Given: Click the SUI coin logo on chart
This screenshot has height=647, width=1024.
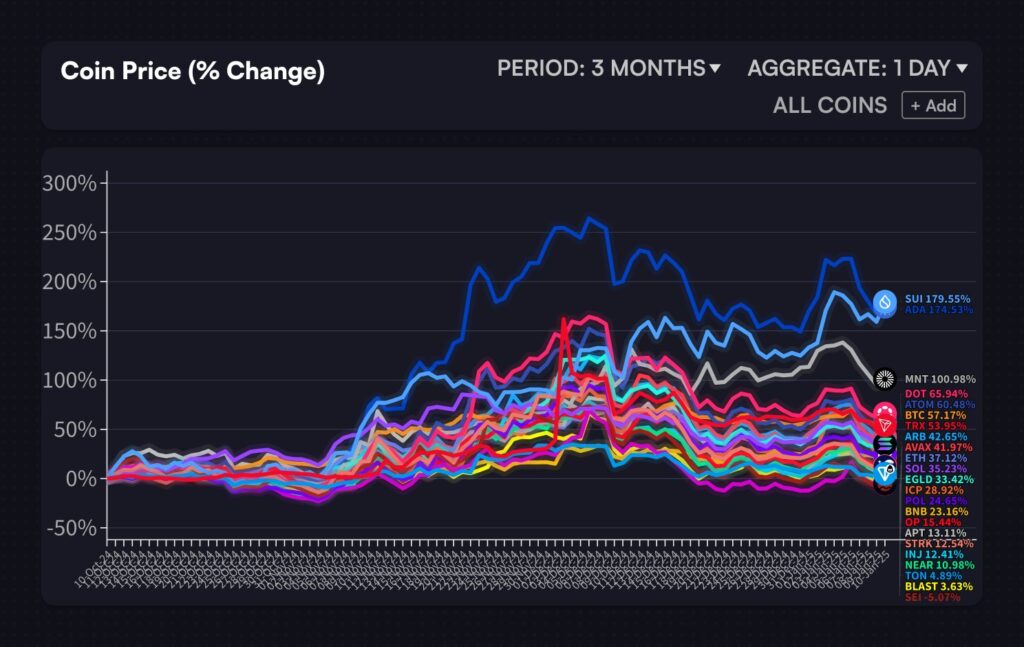Looking at the screenshot, I should (x=885, y=302).
